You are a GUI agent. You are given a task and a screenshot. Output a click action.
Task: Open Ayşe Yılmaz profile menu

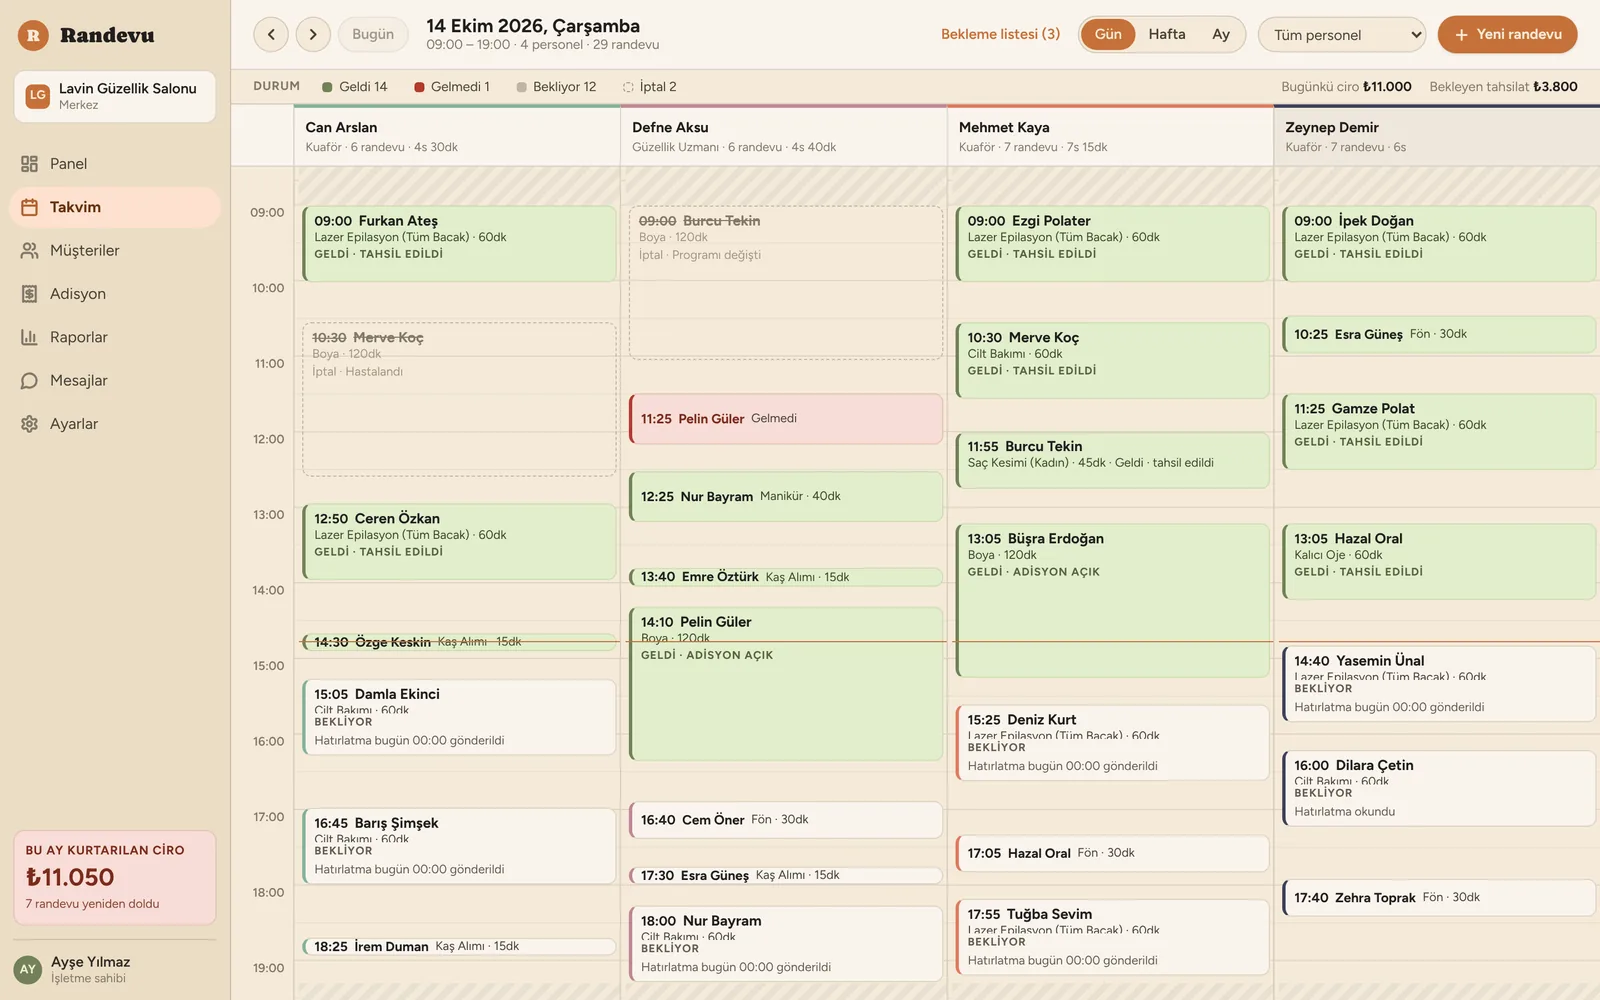tap(115, 969)
